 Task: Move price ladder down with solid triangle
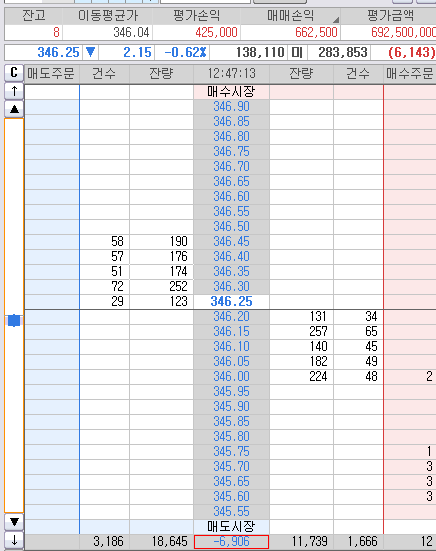point(14,522)
